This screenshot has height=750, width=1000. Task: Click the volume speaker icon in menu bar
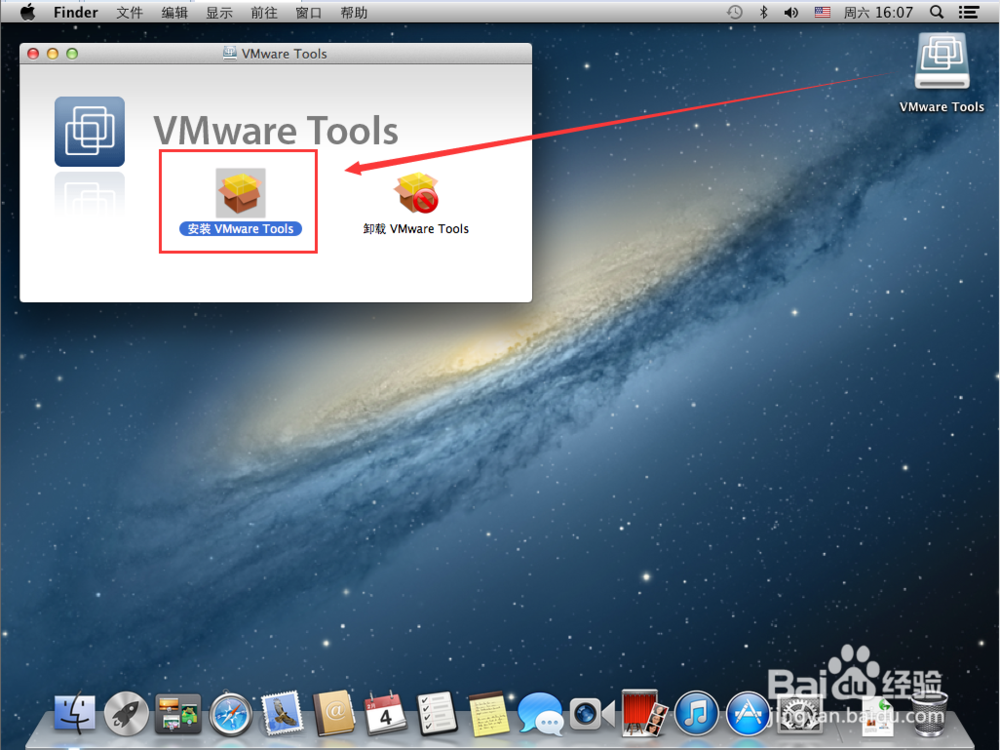coord(791,12)
